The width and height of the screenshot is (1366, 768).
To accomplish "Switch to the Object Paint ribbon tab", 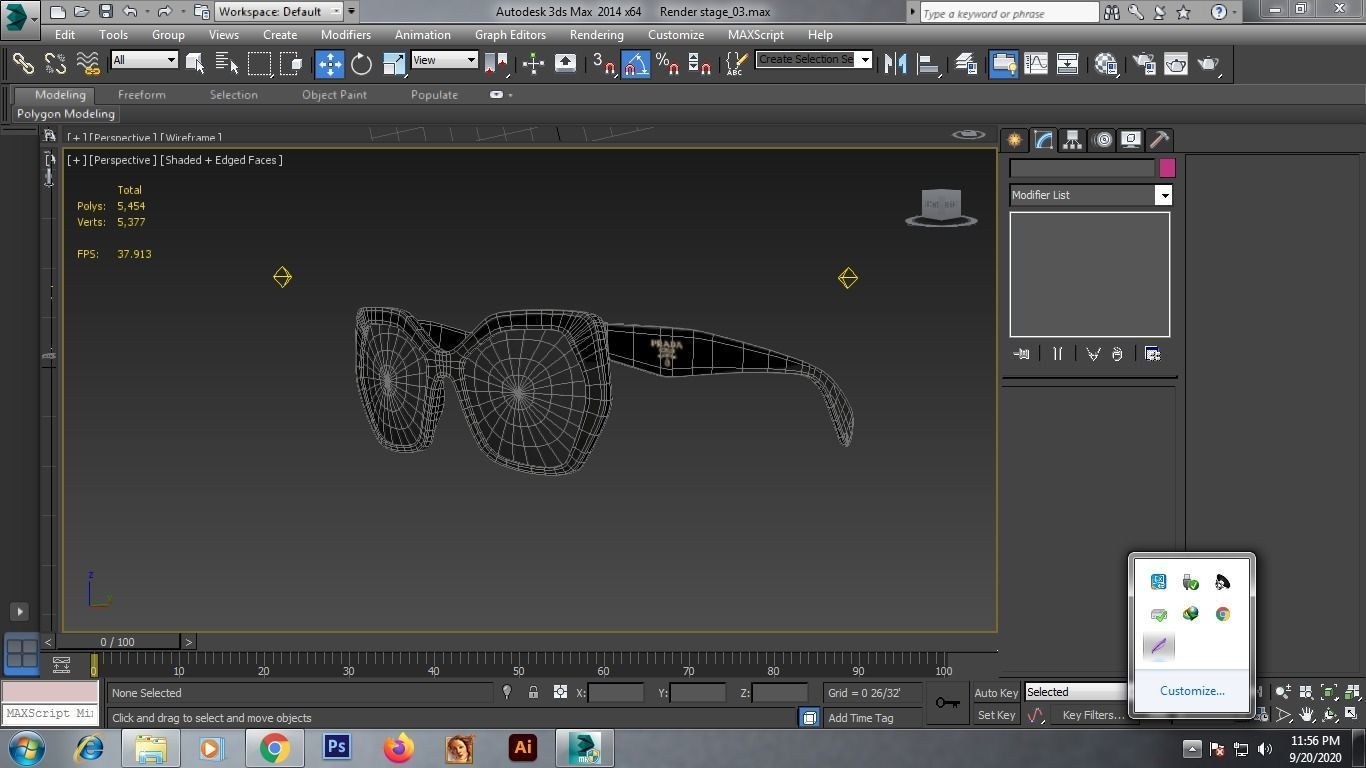I will [334, 95].
